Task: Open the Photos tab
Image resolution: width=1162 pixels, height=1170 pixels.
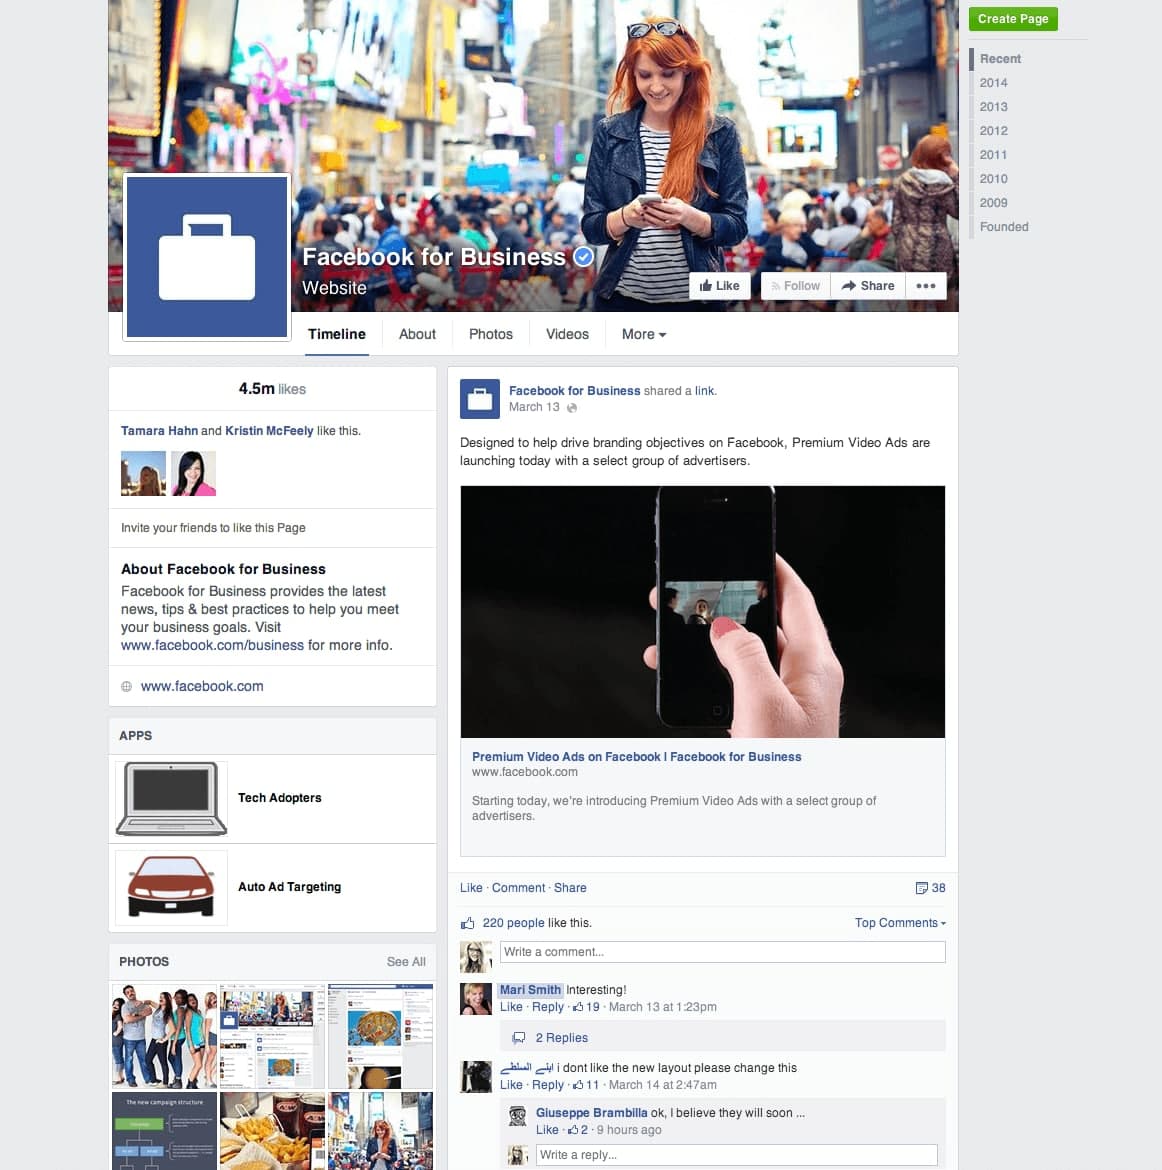Action: [490, 334]
